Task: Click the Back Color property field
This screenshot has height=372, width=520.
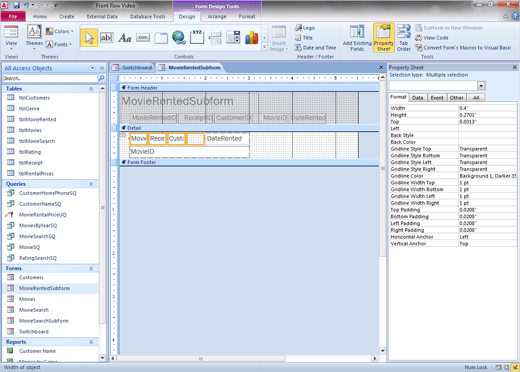Action: pyautogui.click(x=487, y=142)
